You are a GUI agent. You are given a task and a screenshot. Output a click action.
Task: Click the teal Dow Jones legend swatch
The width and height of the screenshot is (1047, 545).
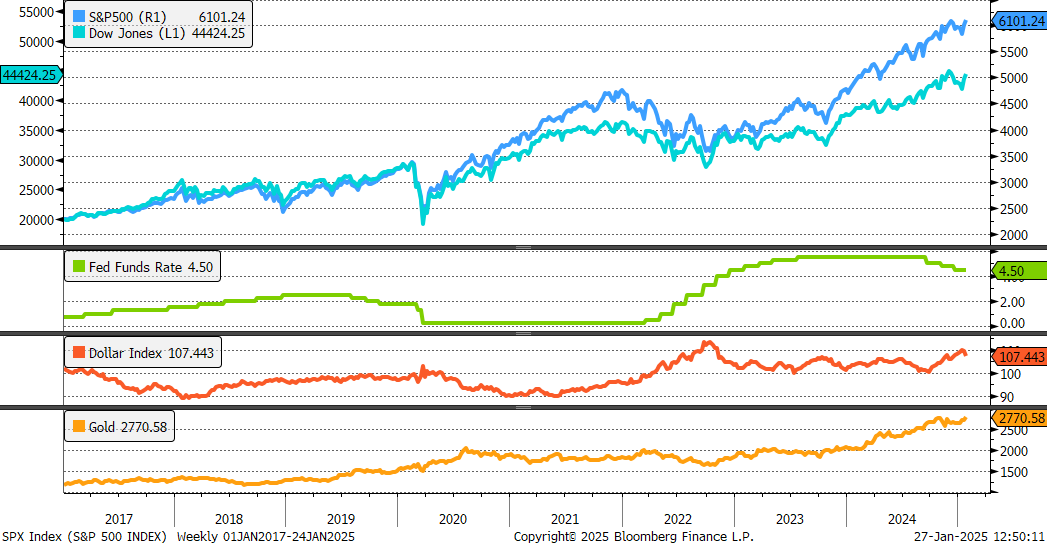(80, 33)
